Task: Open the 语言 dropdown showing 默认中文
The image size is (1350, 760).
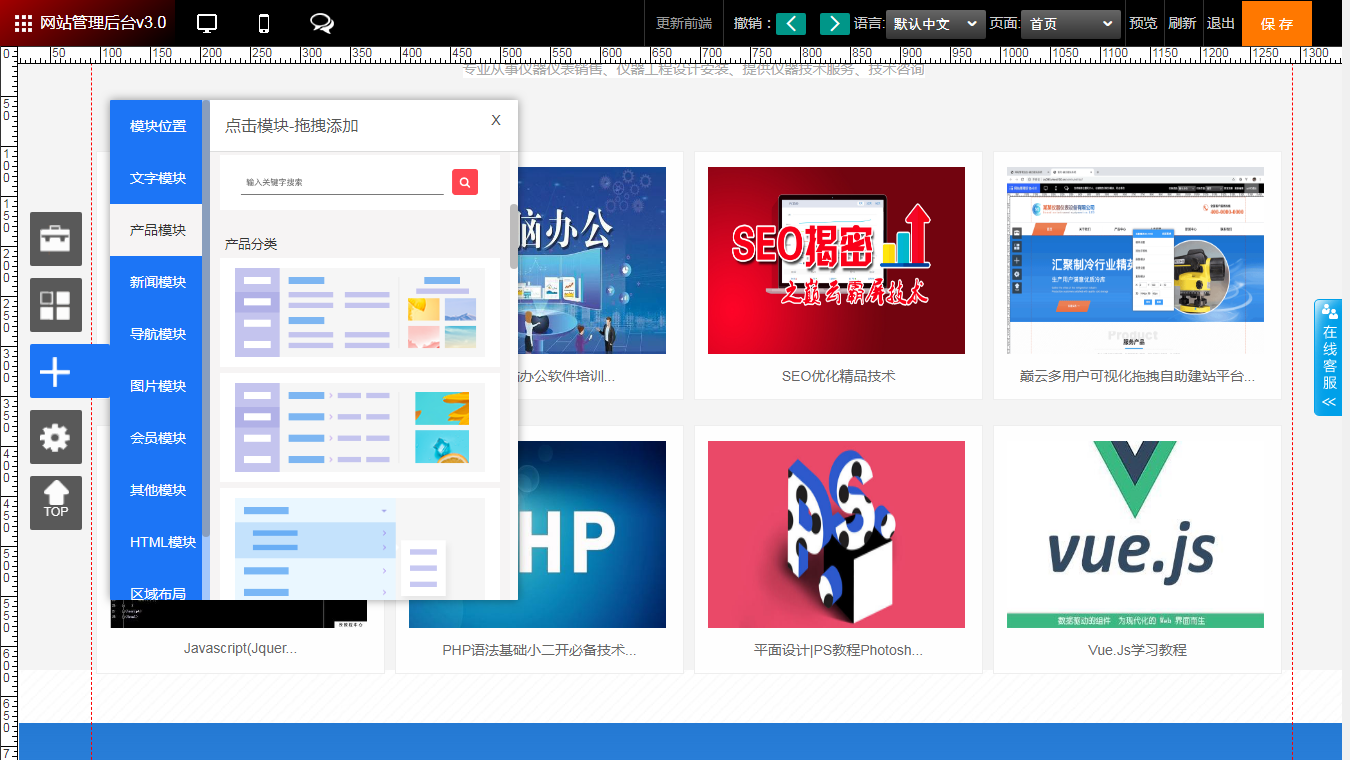Action: click(x=935, y=22)
